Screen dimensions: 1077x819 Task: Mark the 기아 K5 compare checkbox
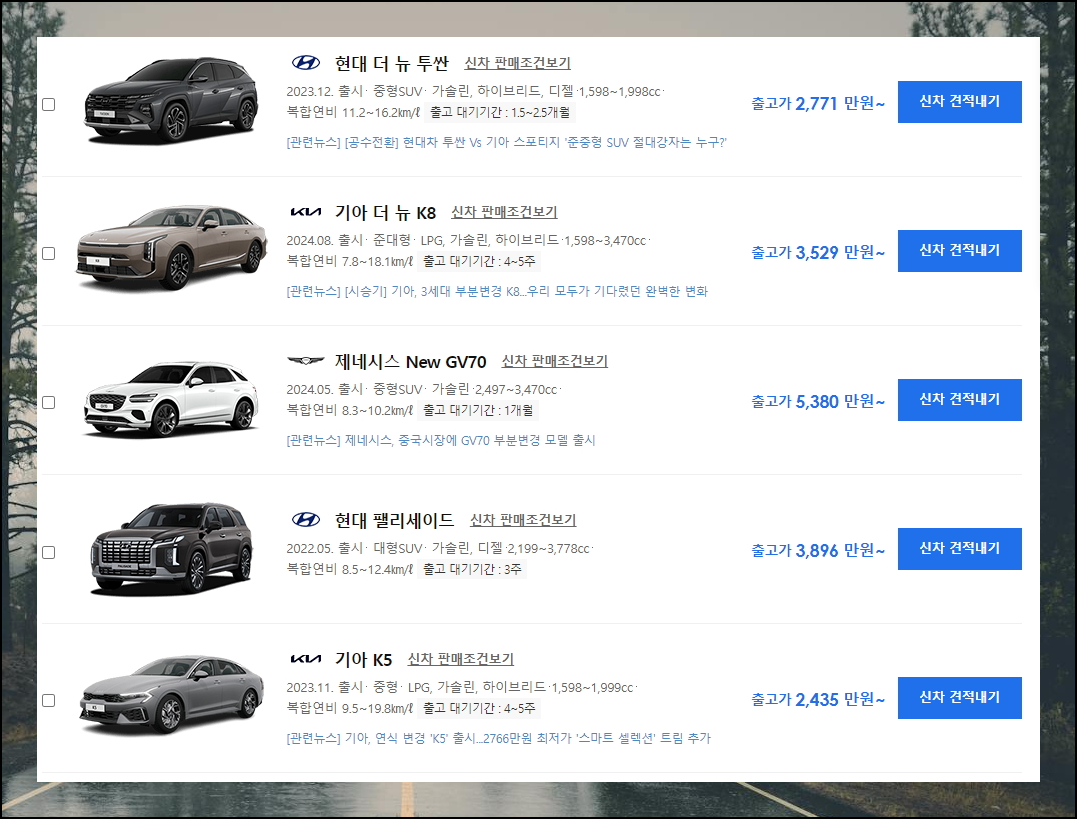[x=49, y=700]
